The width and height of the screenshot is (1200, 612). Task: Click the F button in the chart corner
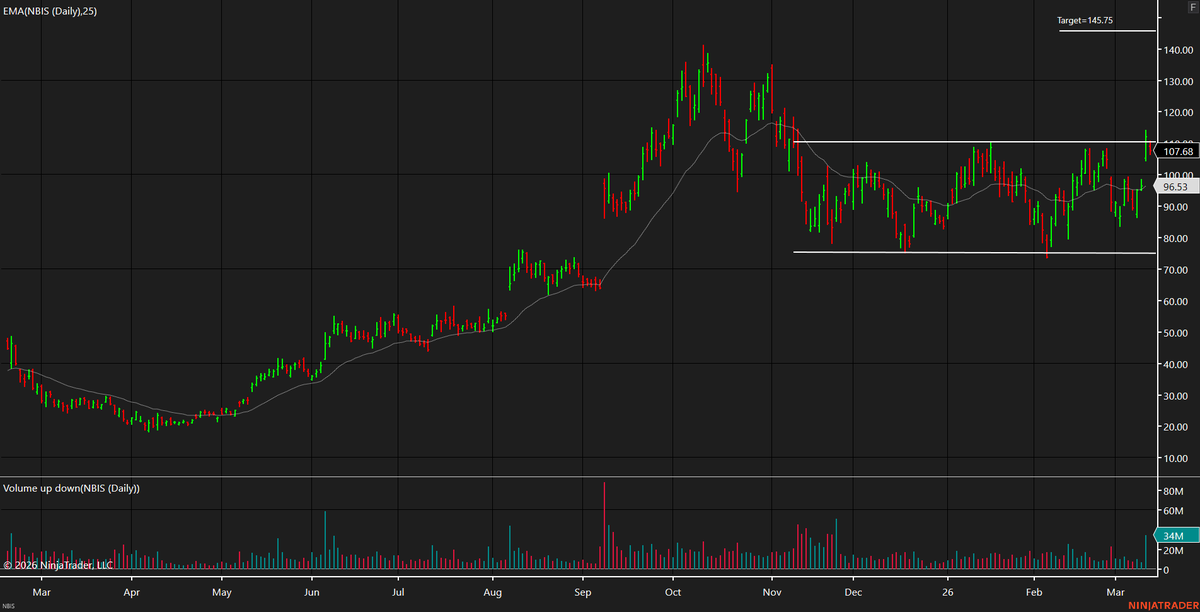[1193, 8]
